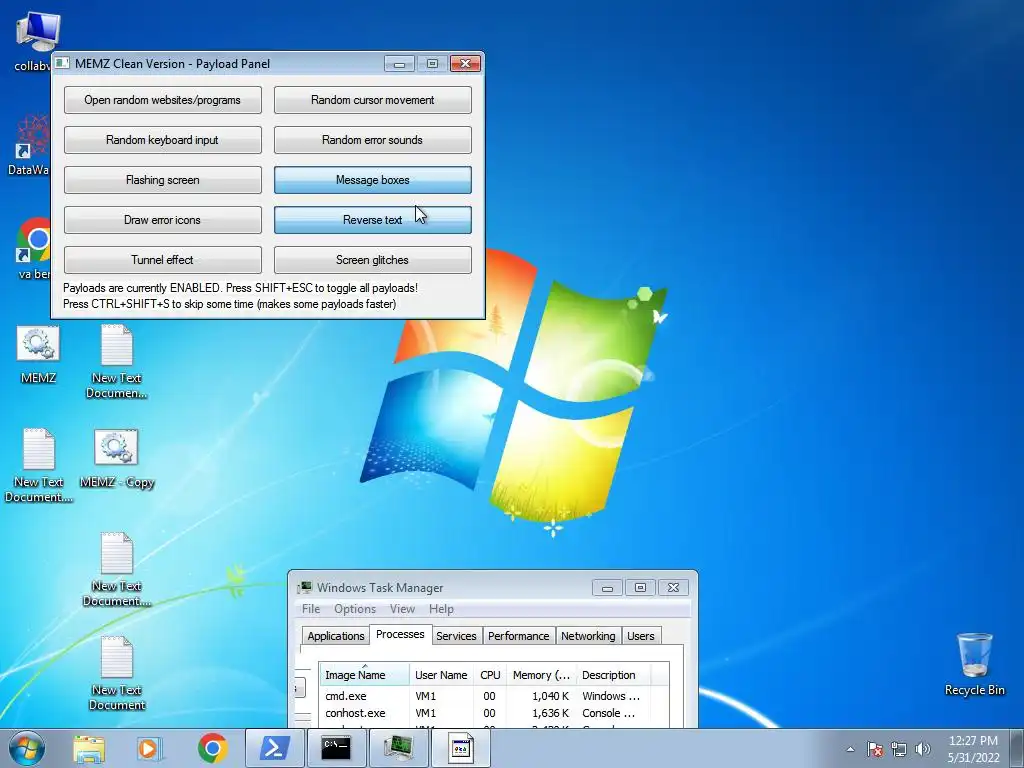Viewport: 1024px width, 768px height.
Task: Launch Windows Media Player from taskbar
Action: [x=150, y=748]
